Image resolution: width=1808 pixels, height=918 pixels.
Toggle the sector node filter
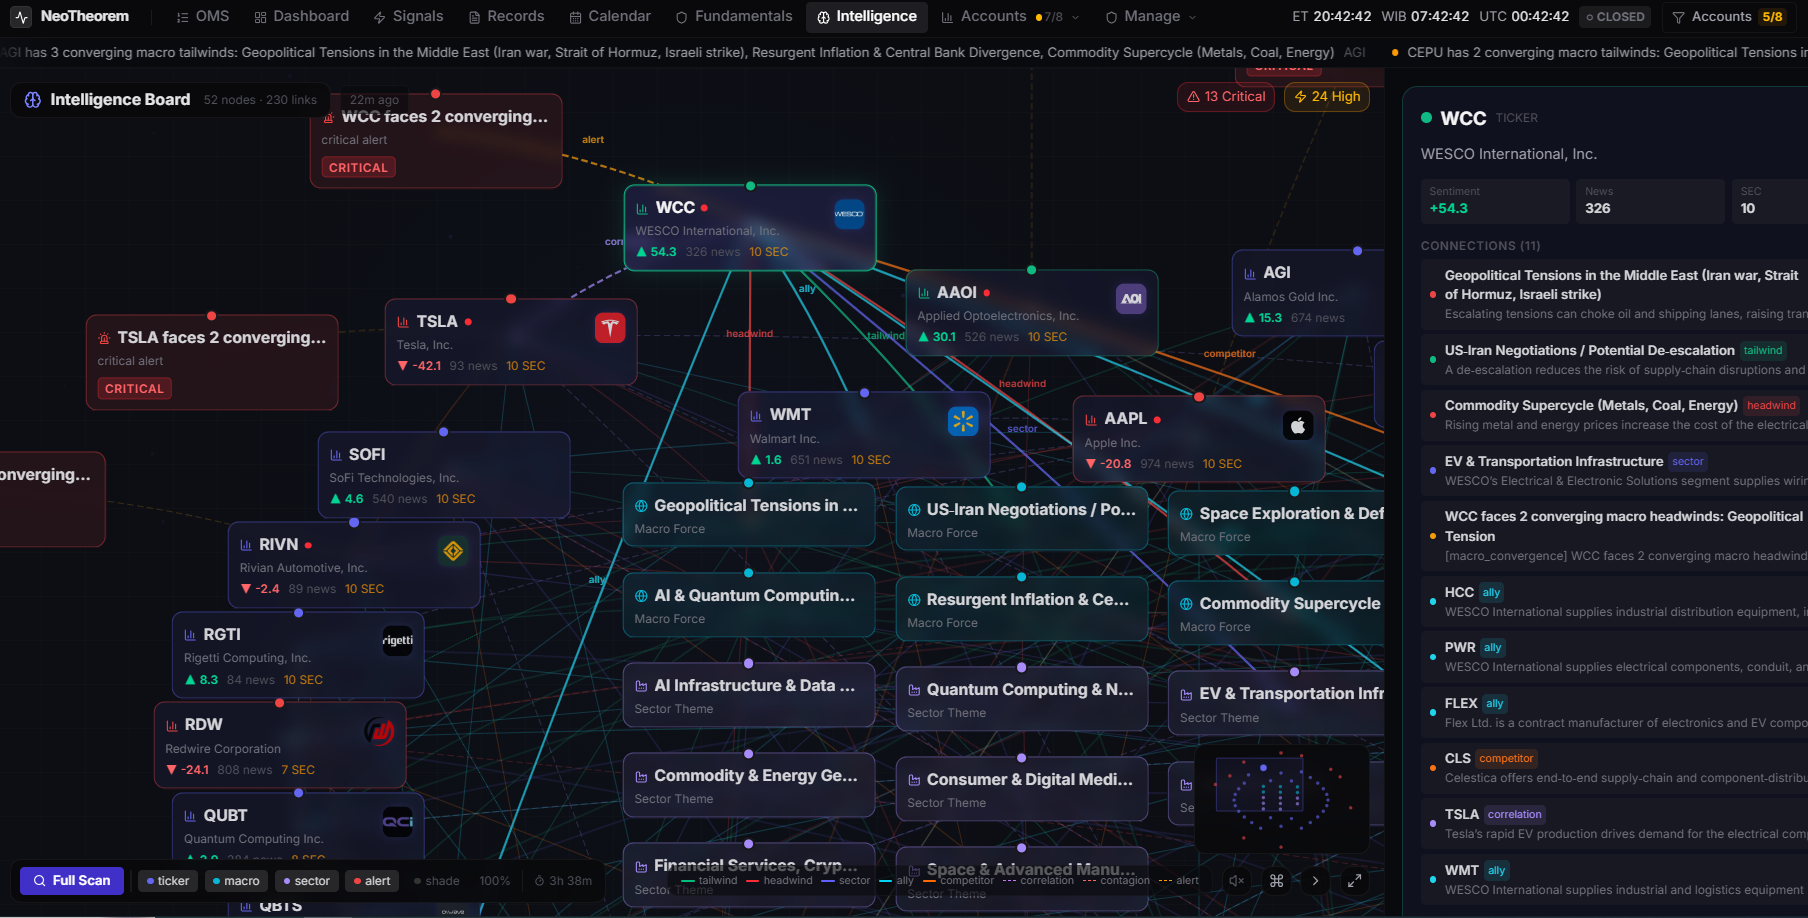pos(306,881)
